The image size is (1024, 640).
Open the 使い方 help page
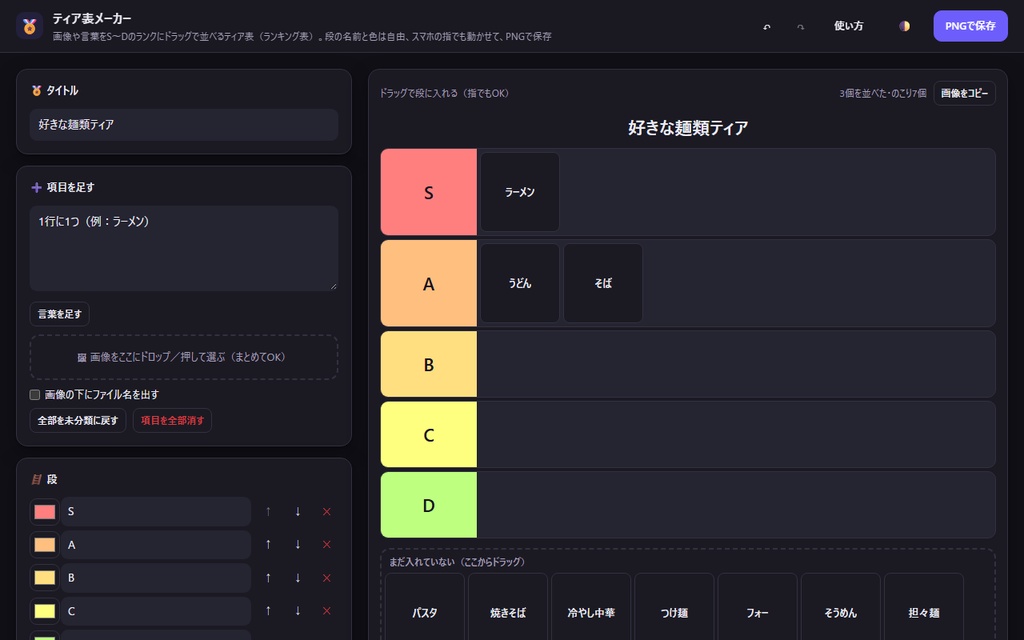(848, 26)
